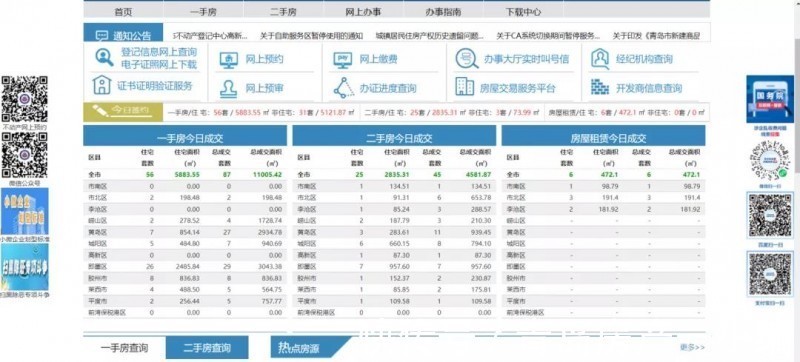Click the 微信公众号 QR code
The height and width of the screenshot is (362, 800).
24,155
